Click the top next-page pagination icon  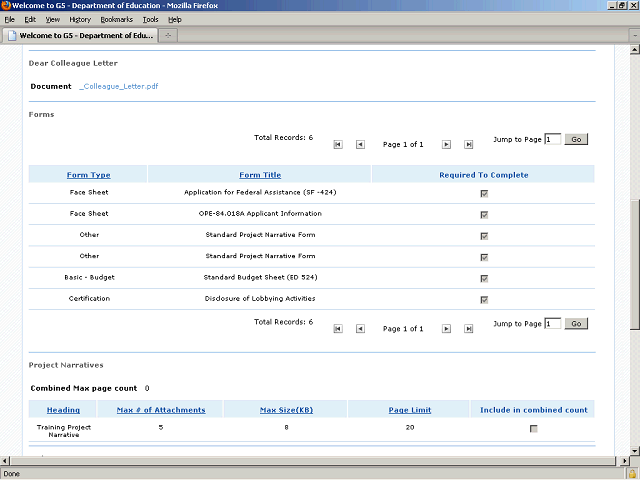[446, 145]
